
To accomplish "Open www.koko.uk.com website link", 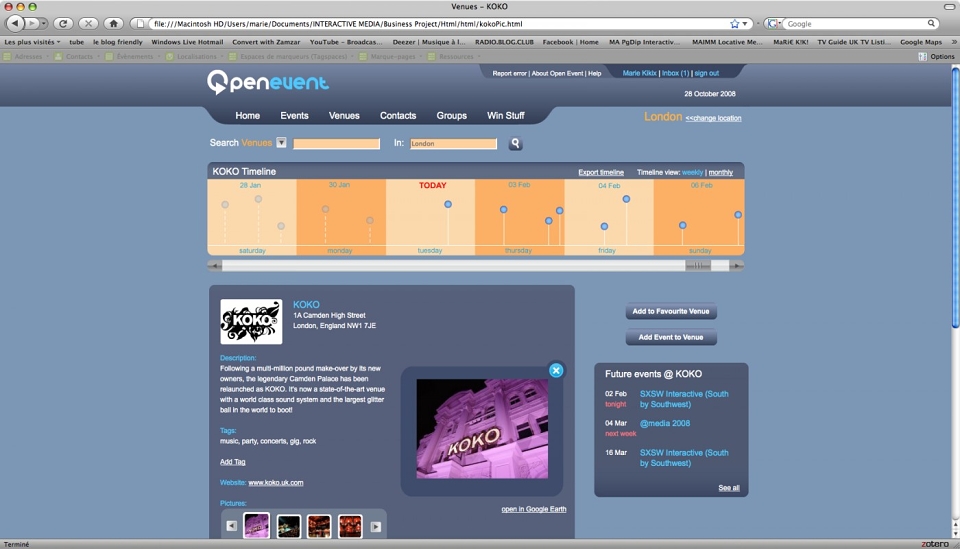I will coord(276,483).
